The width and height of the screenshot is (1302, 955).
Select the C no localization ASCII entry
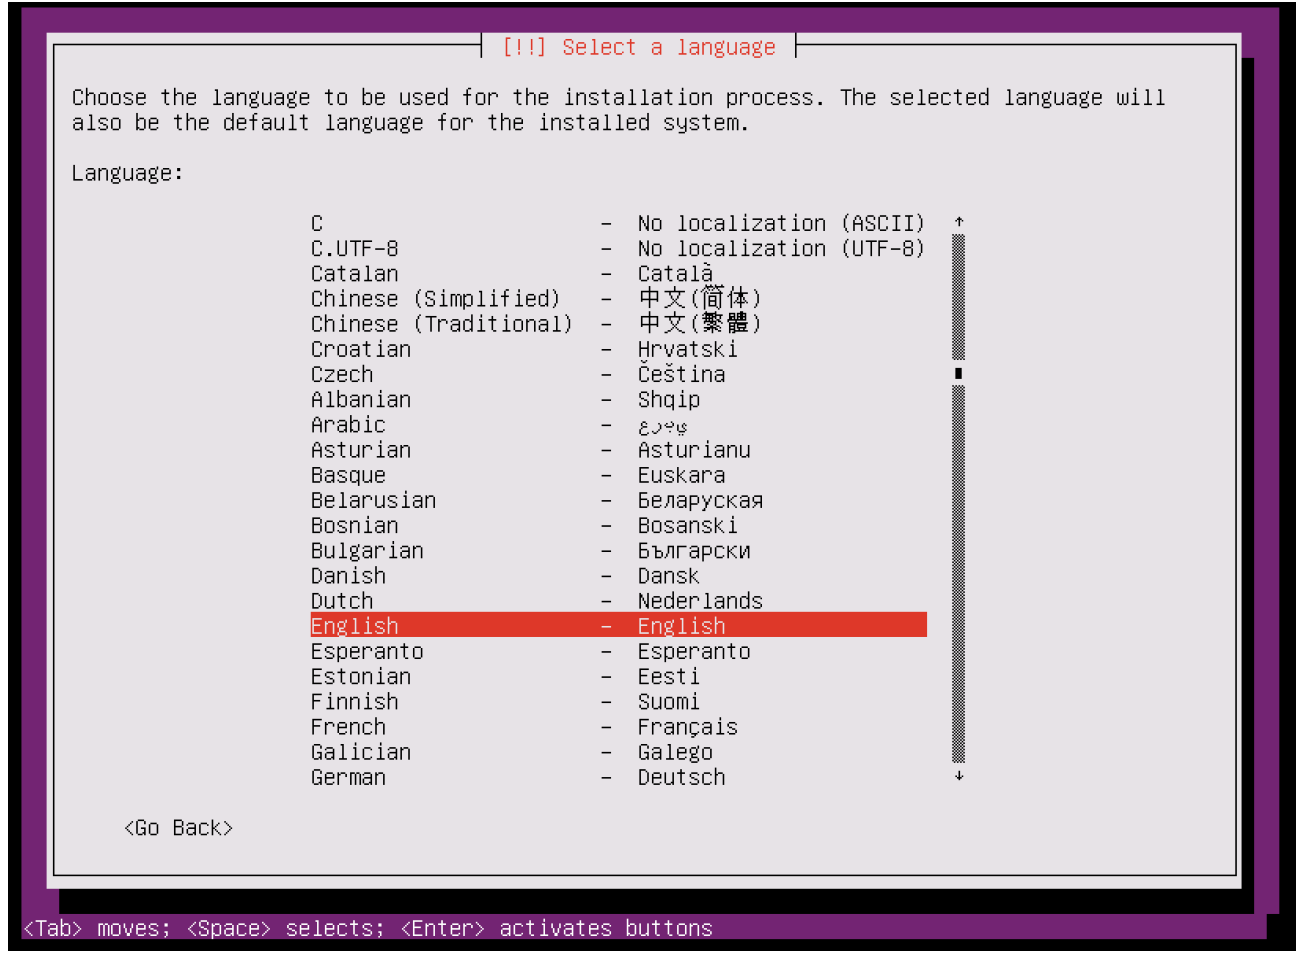click(x=618, y=223)
